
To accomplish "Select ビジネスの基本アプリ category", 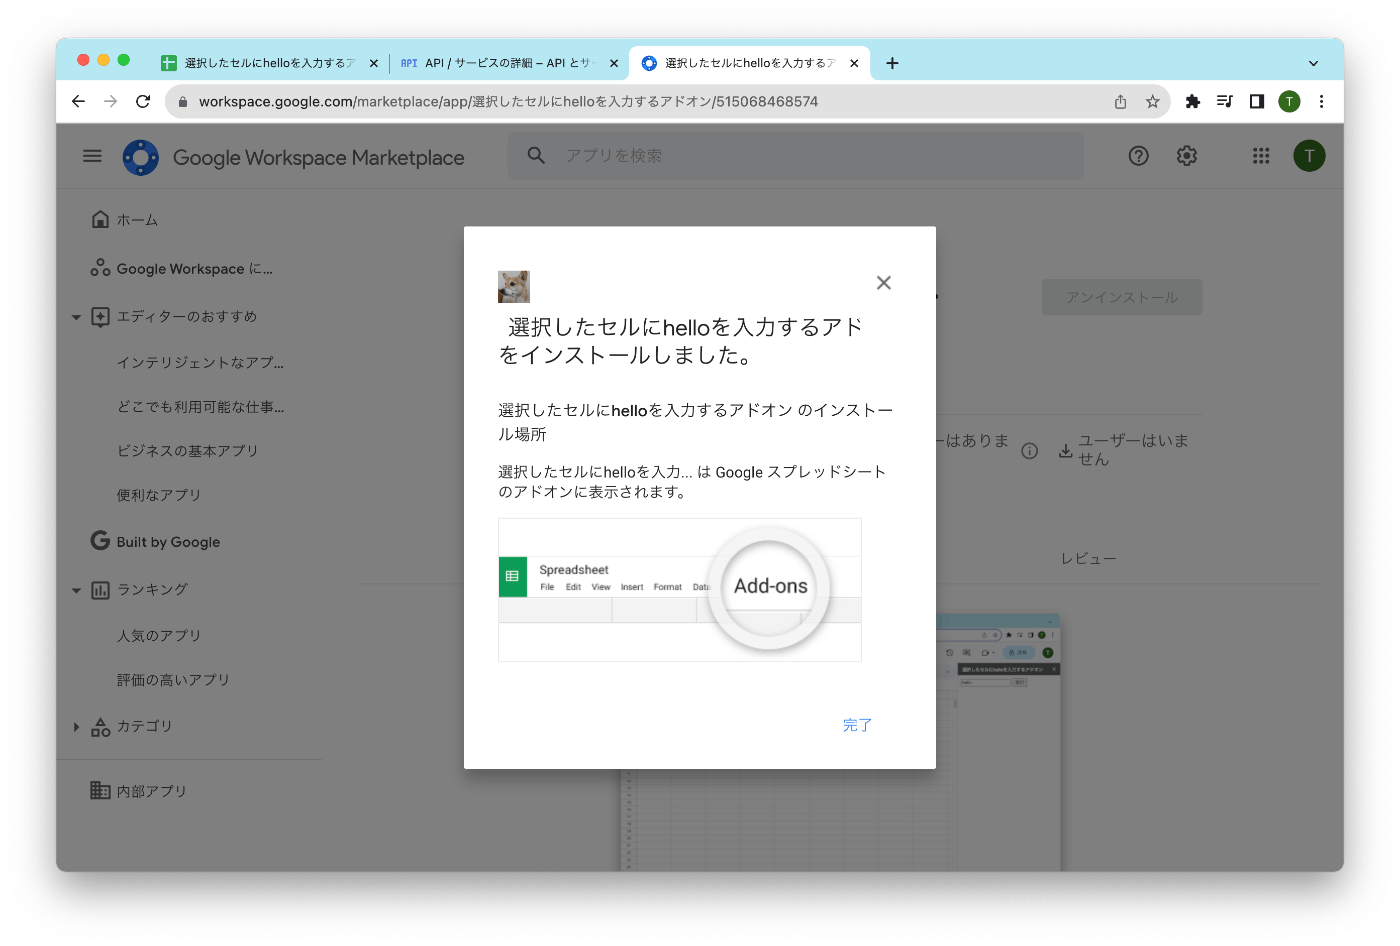I will pos(187,451).
